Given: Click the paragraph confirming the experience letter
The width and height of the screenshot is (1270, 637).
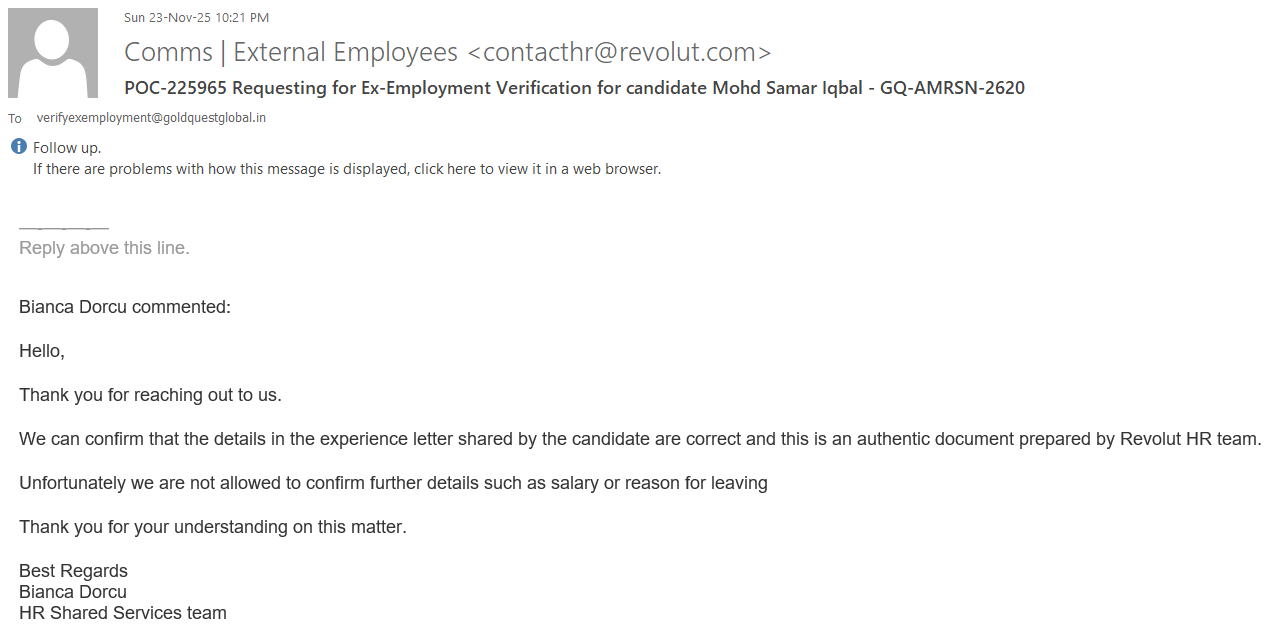Looking at the screenshot, I should 640,439.
